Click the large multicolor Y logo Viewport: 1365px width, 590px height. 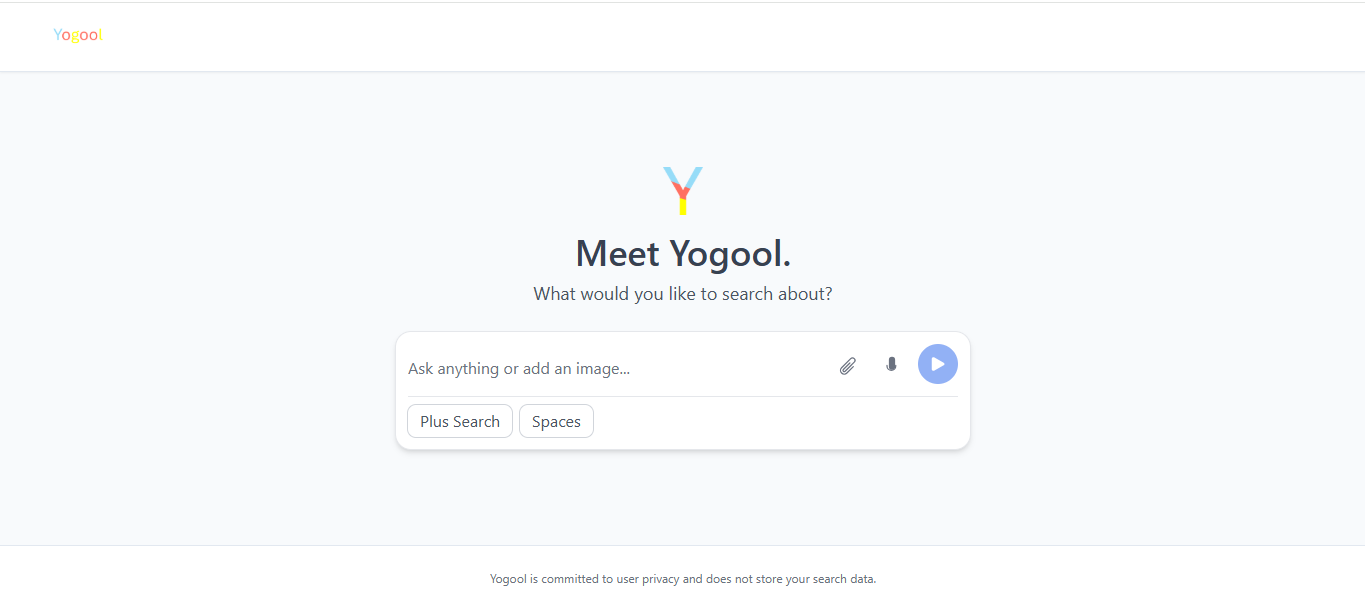click(x=683, y=191)
